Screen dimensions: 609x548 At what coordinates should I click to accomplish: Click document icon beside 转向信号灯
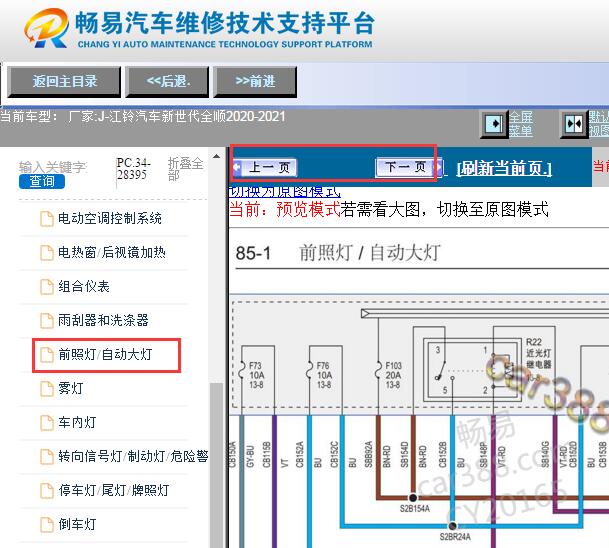click(x=47, y=457)
